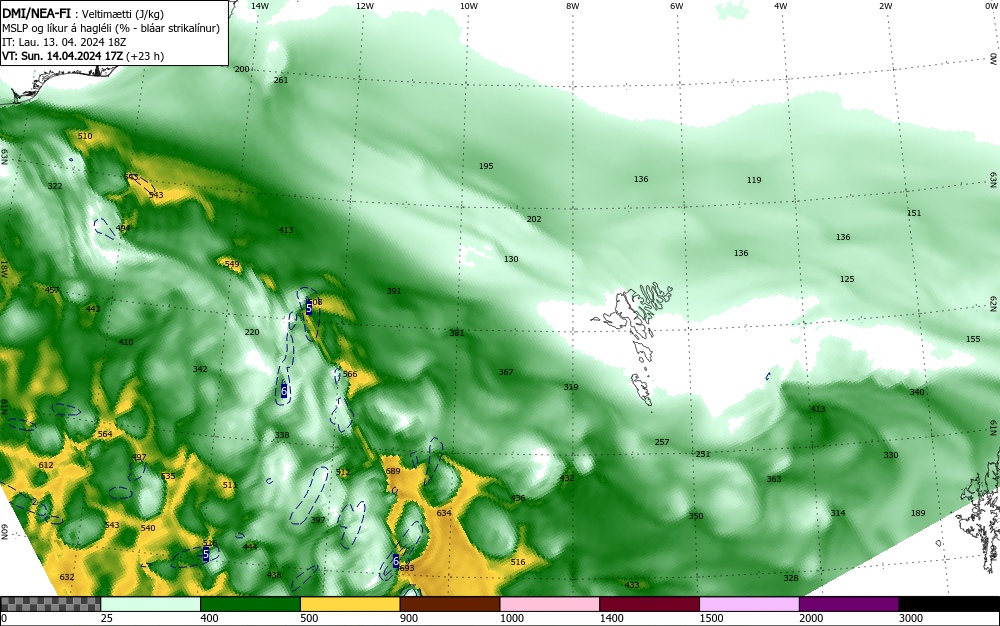Click the 10W longitude label

click(469, 6)
